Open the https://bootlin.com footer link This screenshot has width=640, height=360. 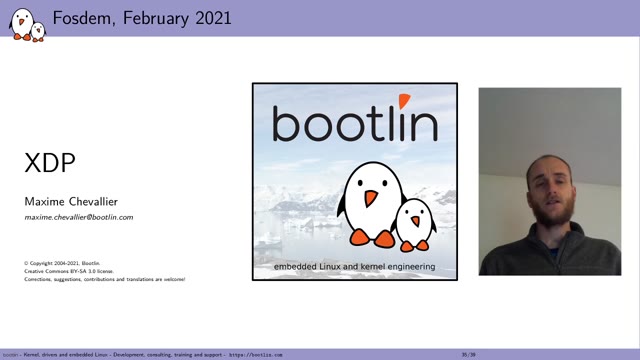click(256, 355)
